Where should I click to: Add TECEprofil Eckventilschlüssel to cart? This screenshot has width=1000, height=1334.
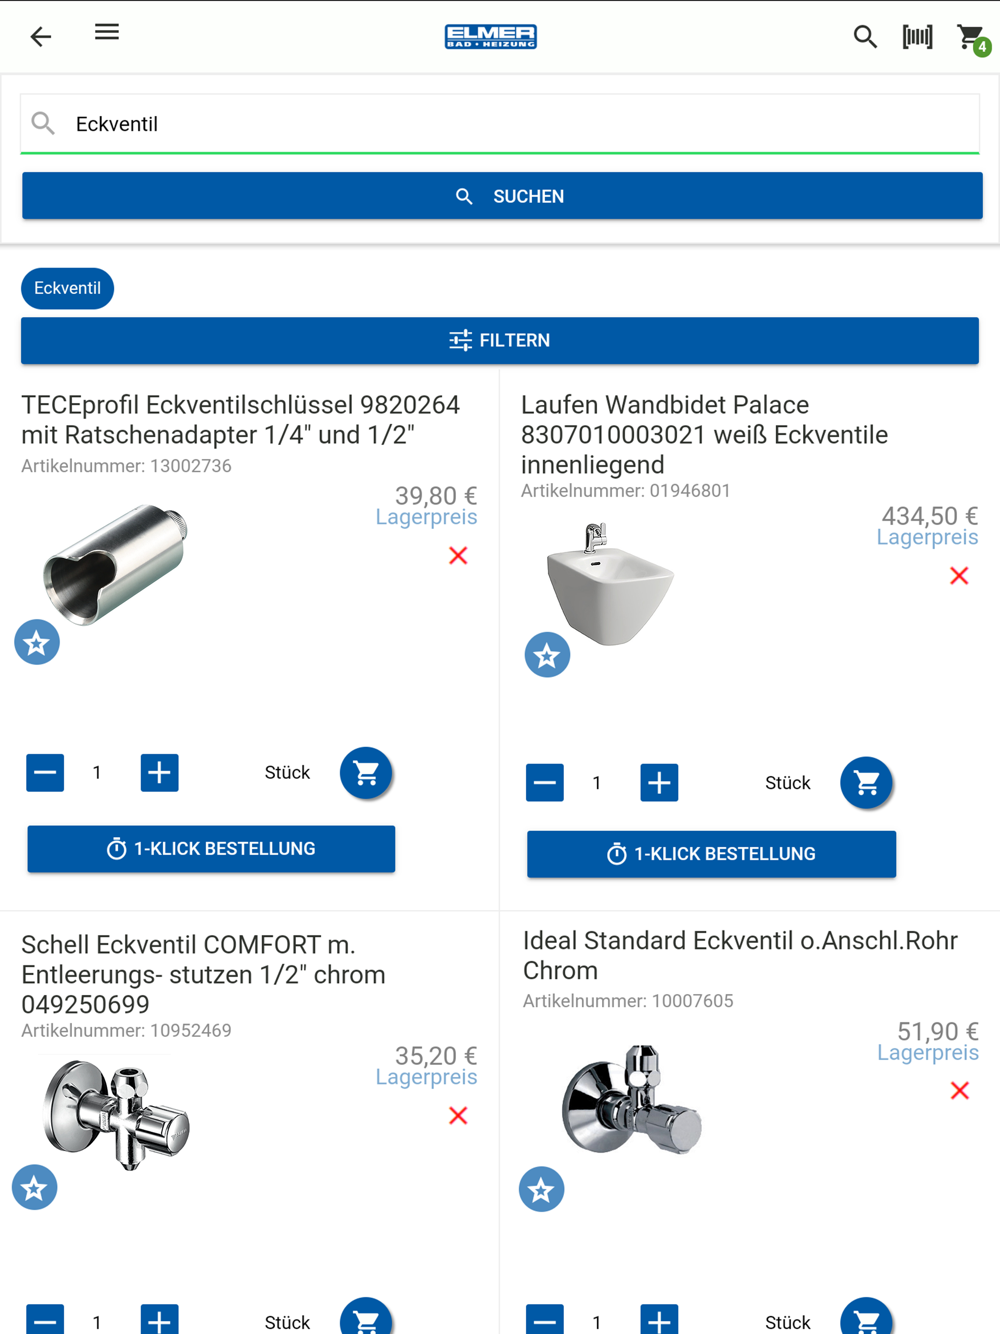[x=366, y=773]
